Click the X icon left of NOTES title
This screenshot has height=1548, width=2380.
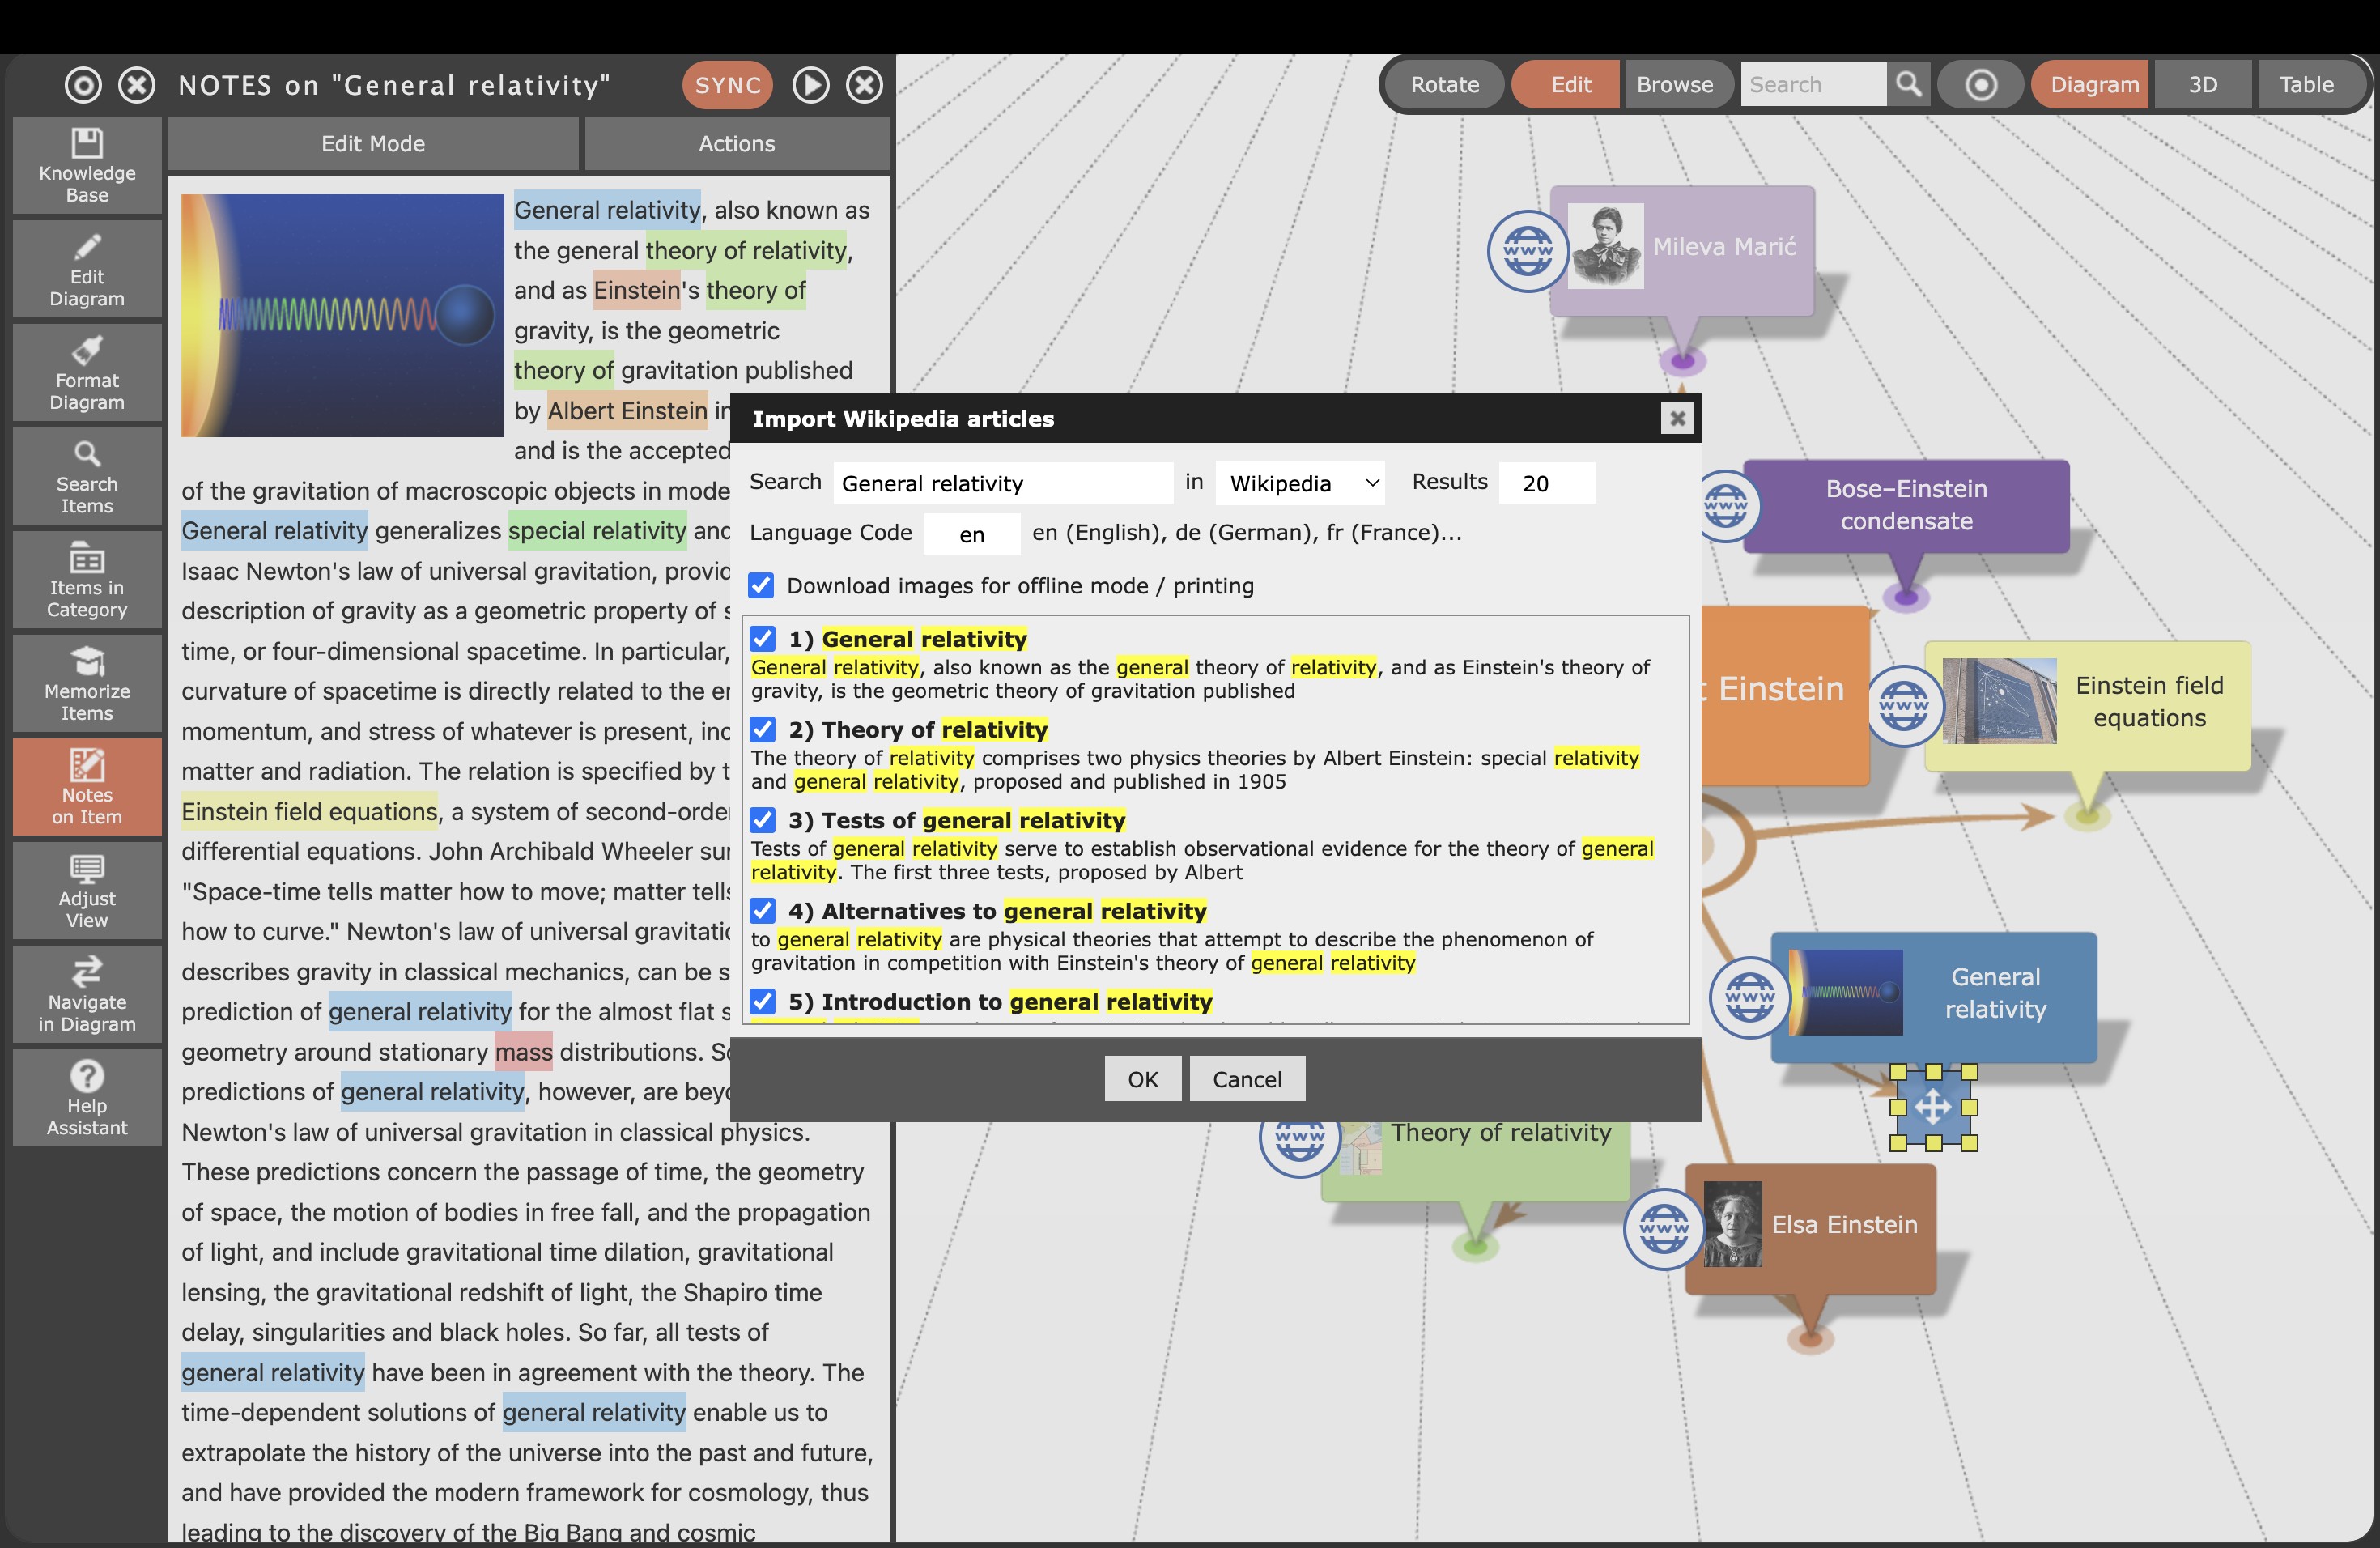pyautogui.click(x=137, y=85)
